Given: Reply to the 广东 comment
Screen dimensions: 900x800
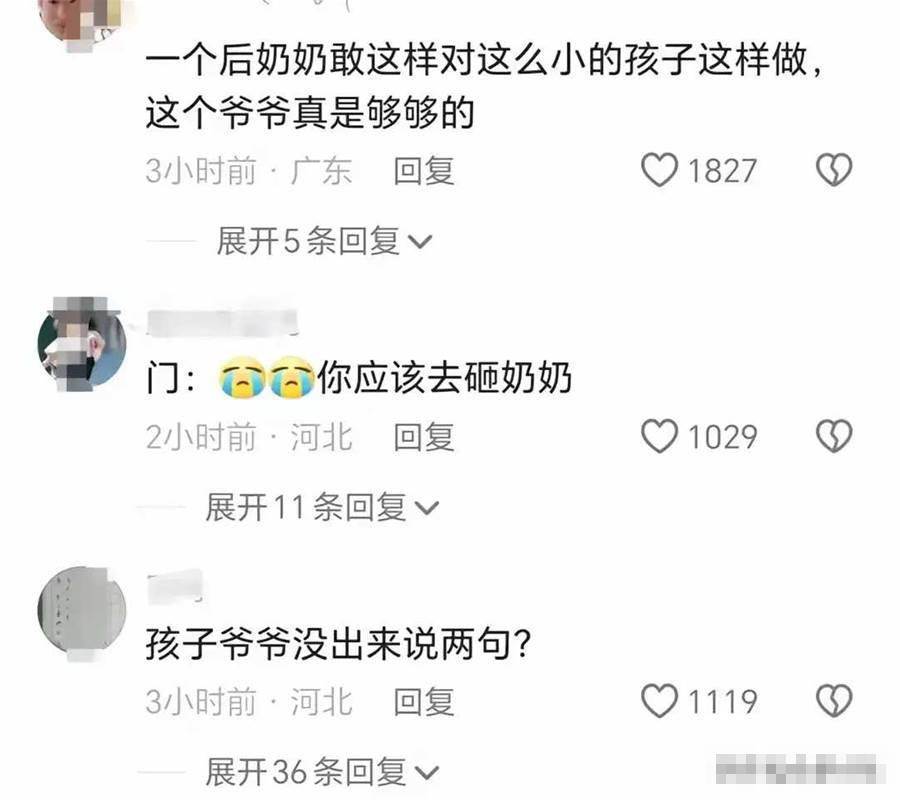Looking at the screenshot, I should (424, 171).
